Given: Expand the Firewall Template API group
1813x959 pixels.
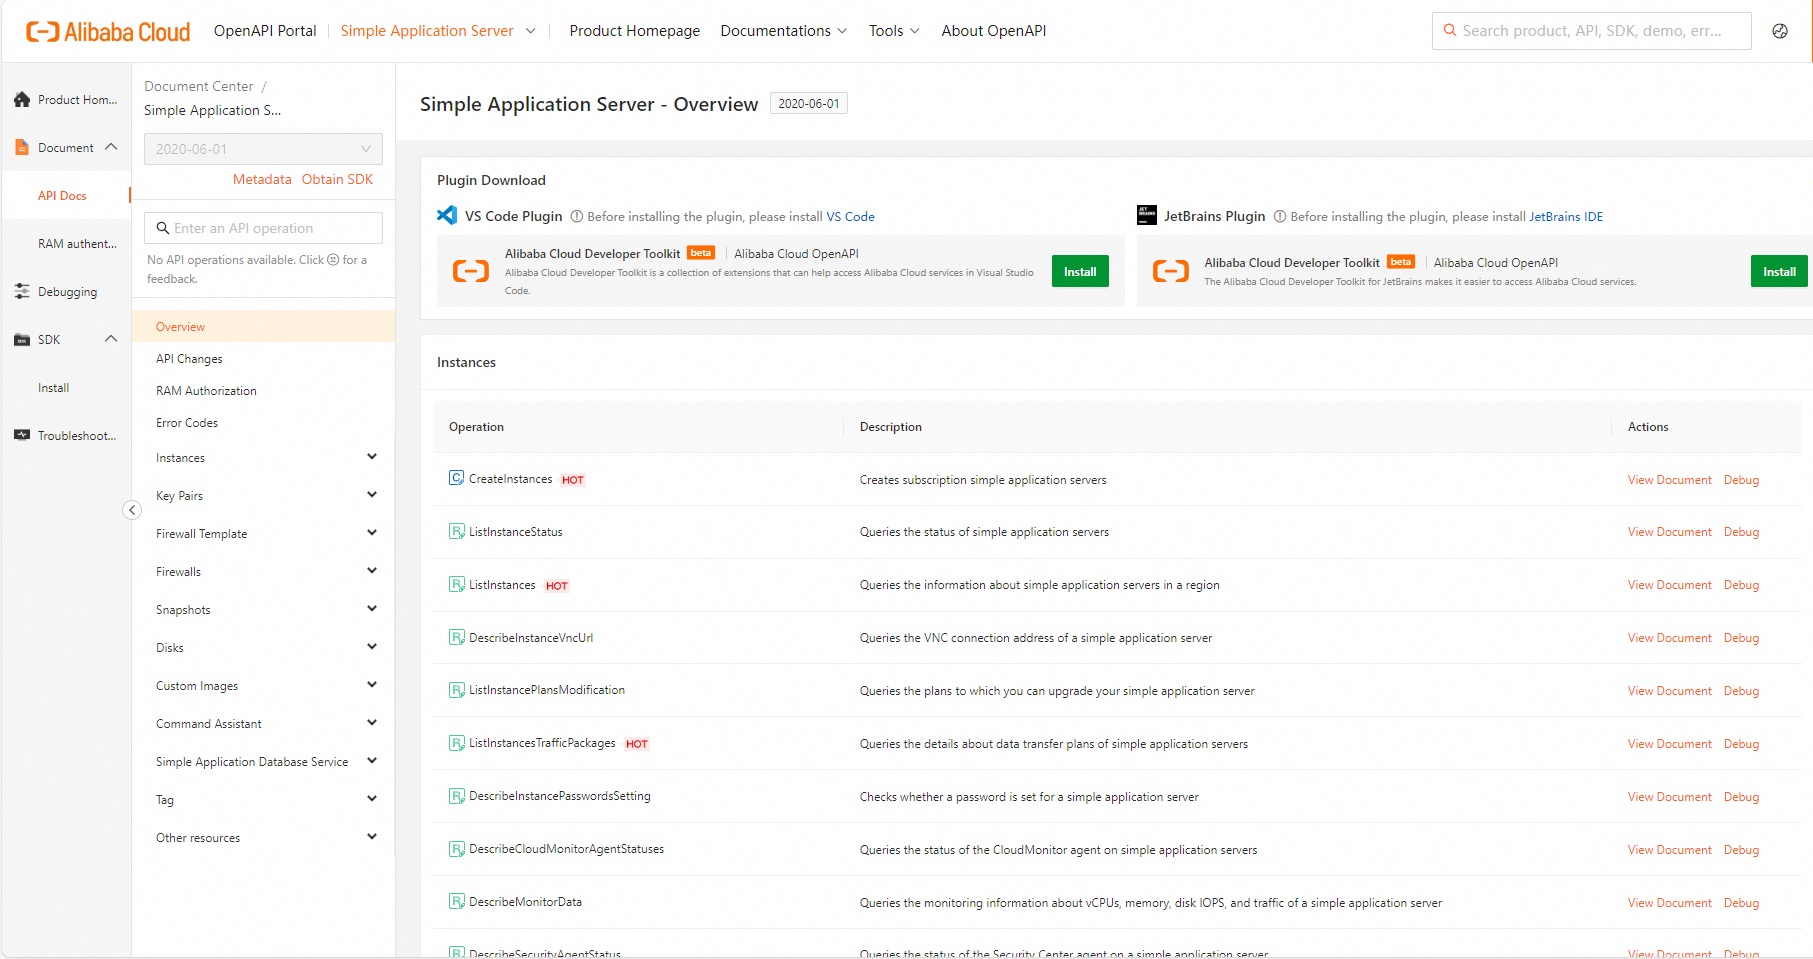Looking at the screenshot, I should click(x=372, y=533).
